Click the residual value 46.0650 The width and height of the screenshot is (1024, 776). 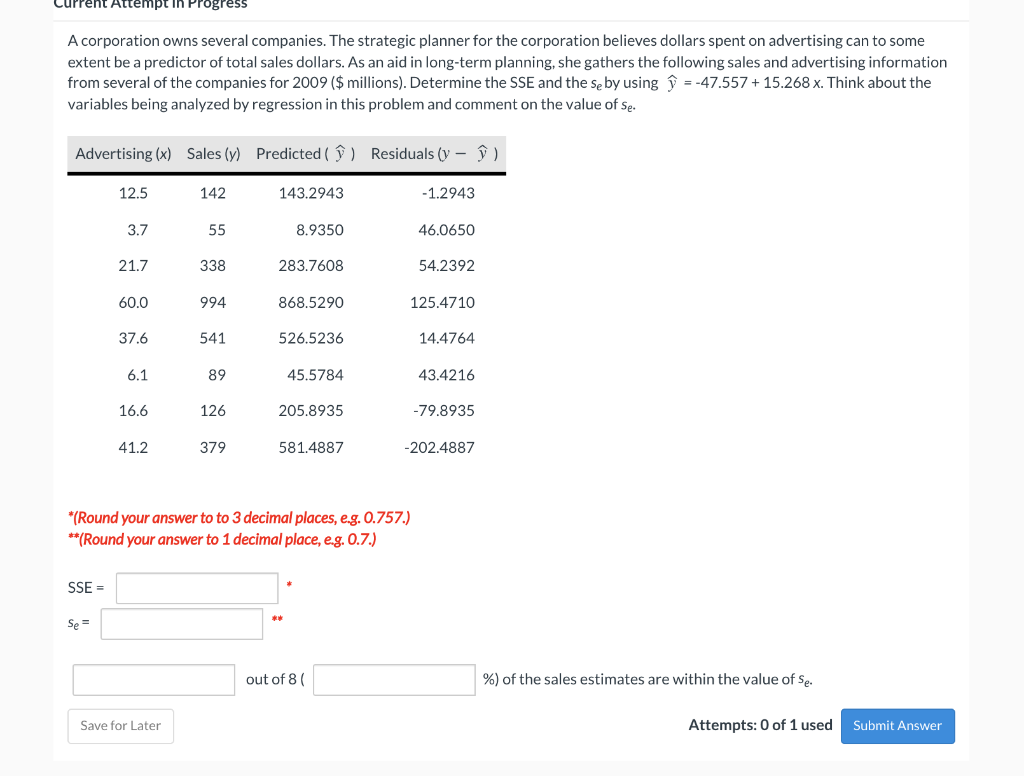click(x=447, y=230)
